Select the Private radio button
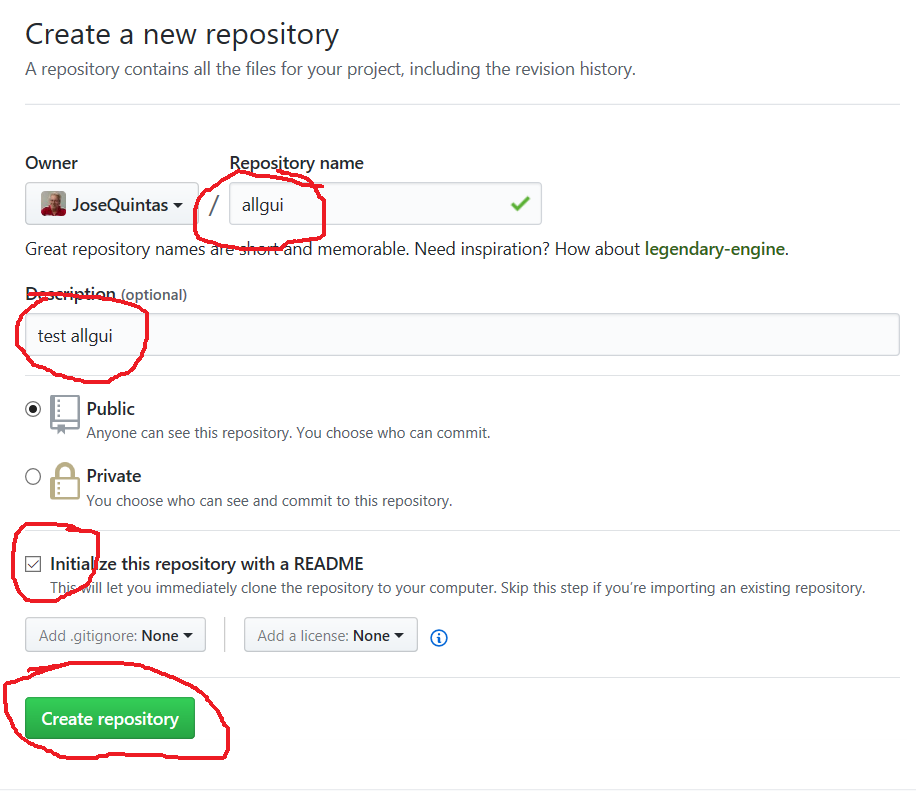Screen dimensions: 916x791 pos(33,476)
